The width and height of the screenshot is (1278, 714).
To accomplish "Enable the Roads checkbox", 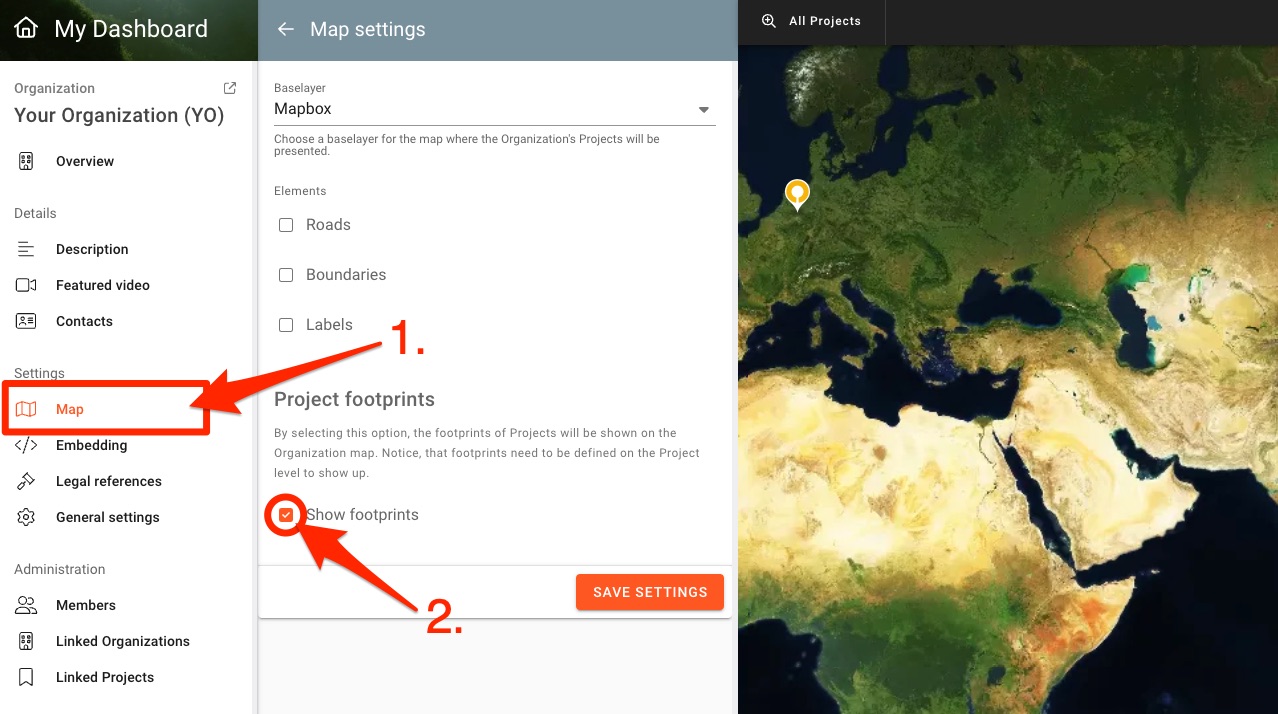I will [x=286, y=225].
